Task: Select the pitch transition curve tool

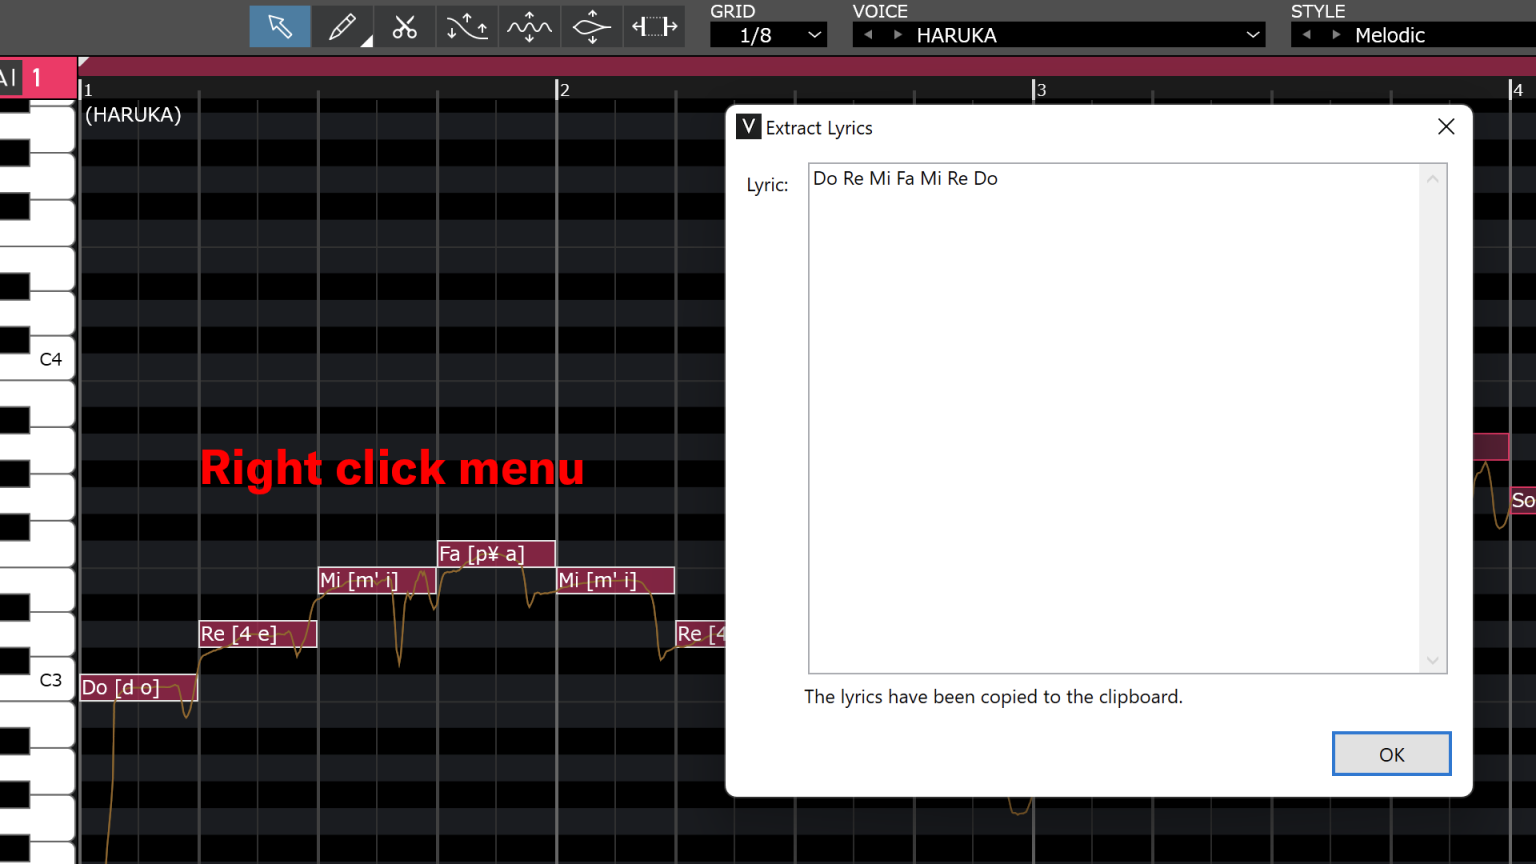Action: click(466, 26)
